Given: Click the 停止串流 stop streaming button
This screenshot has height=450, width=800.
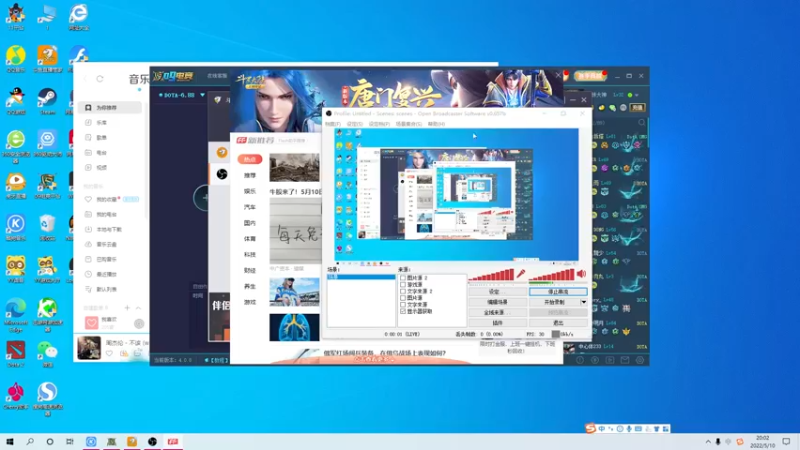Looking at the screenshot, I should click(x=558, y=292).
